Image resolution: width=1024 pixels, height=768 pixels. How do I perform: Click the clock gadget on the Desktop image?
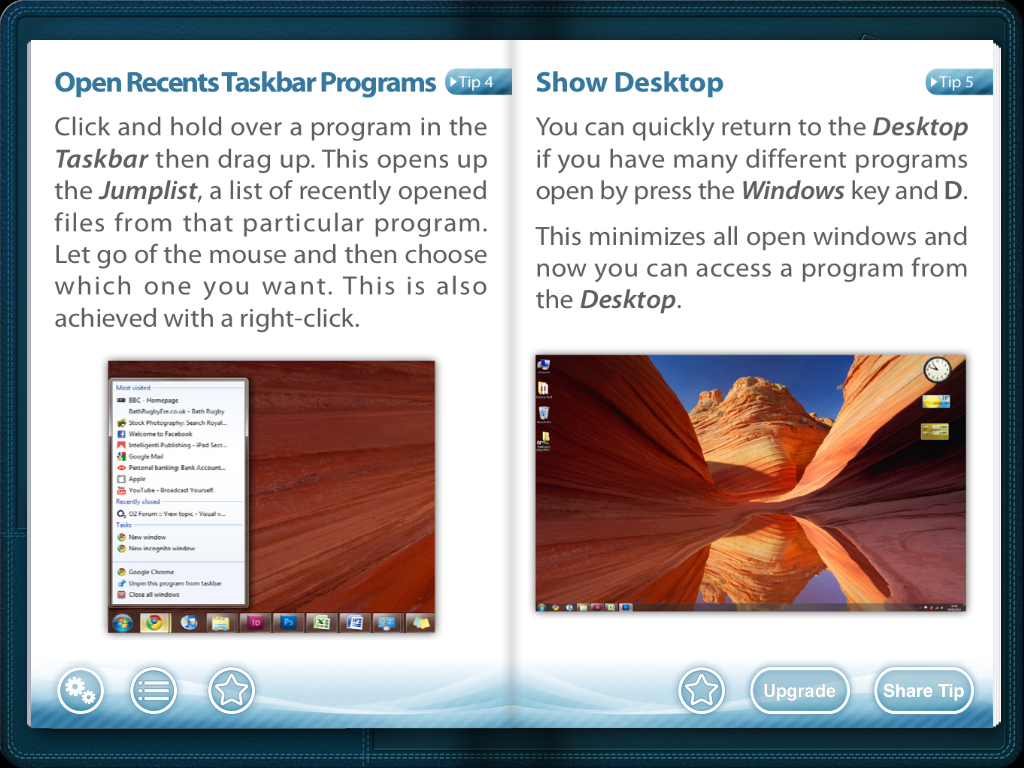click(x=936, y=369)
